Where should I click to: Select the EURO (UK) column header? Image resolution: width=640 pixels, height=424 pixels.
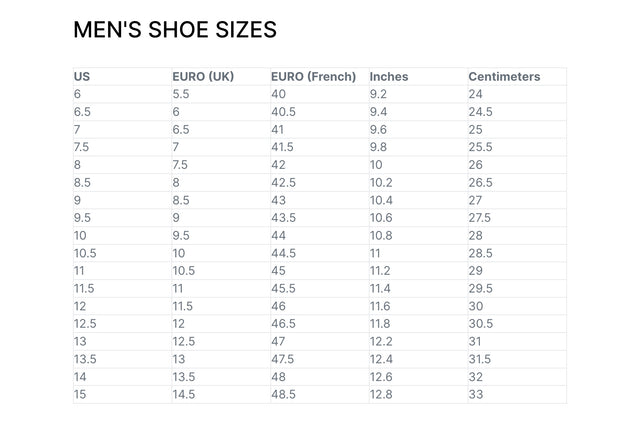[x=203, y=76]
